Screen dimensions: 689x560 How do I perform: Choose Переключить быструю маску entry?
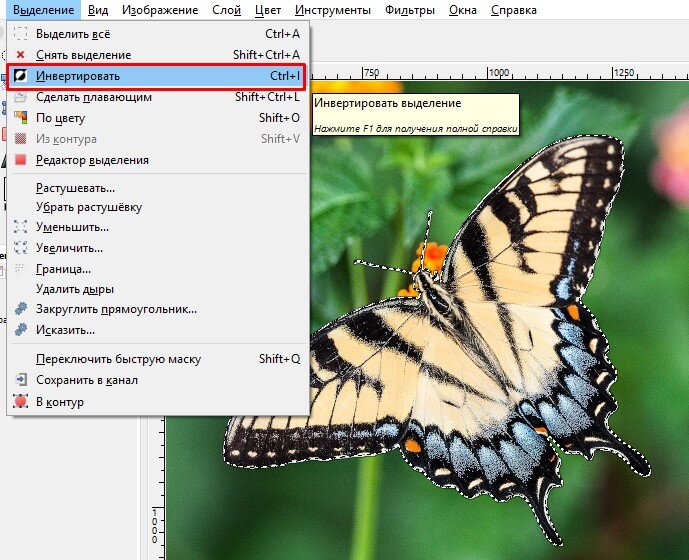click(157, 359)
